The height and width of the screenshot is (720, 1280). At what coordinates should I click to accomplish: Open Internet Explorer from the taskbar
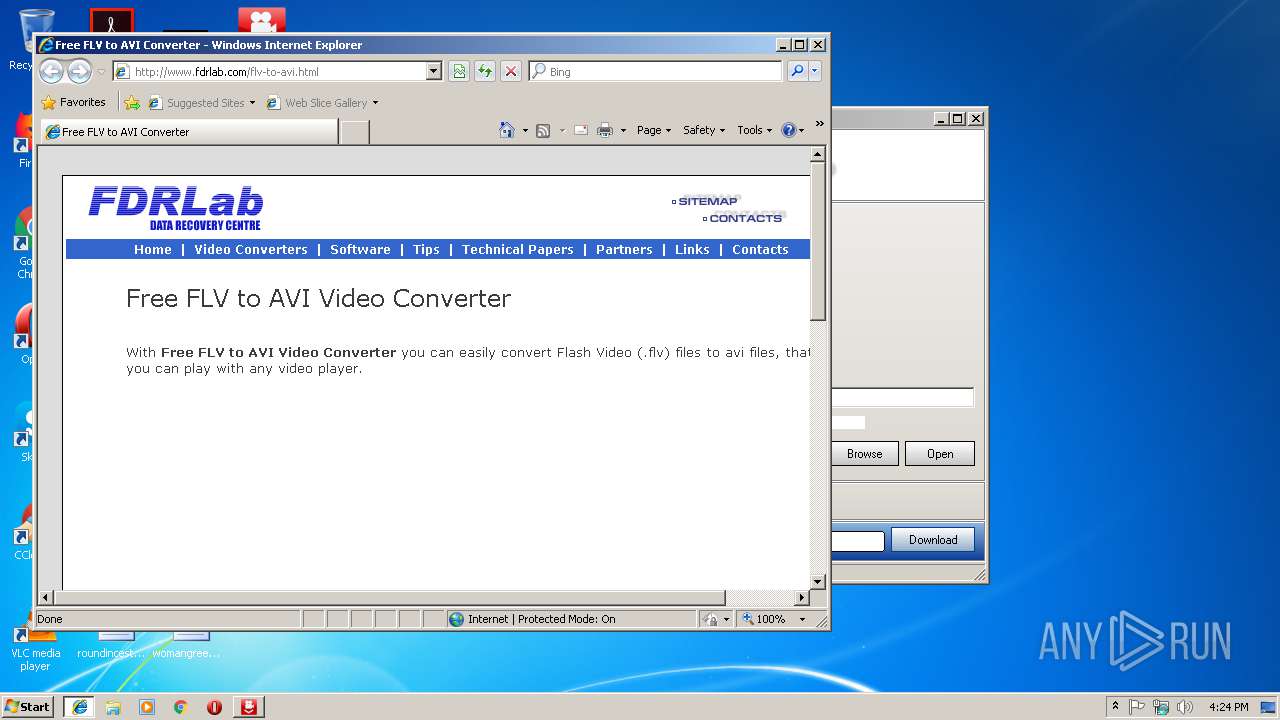pyautogui.click(x=80, y=707)
